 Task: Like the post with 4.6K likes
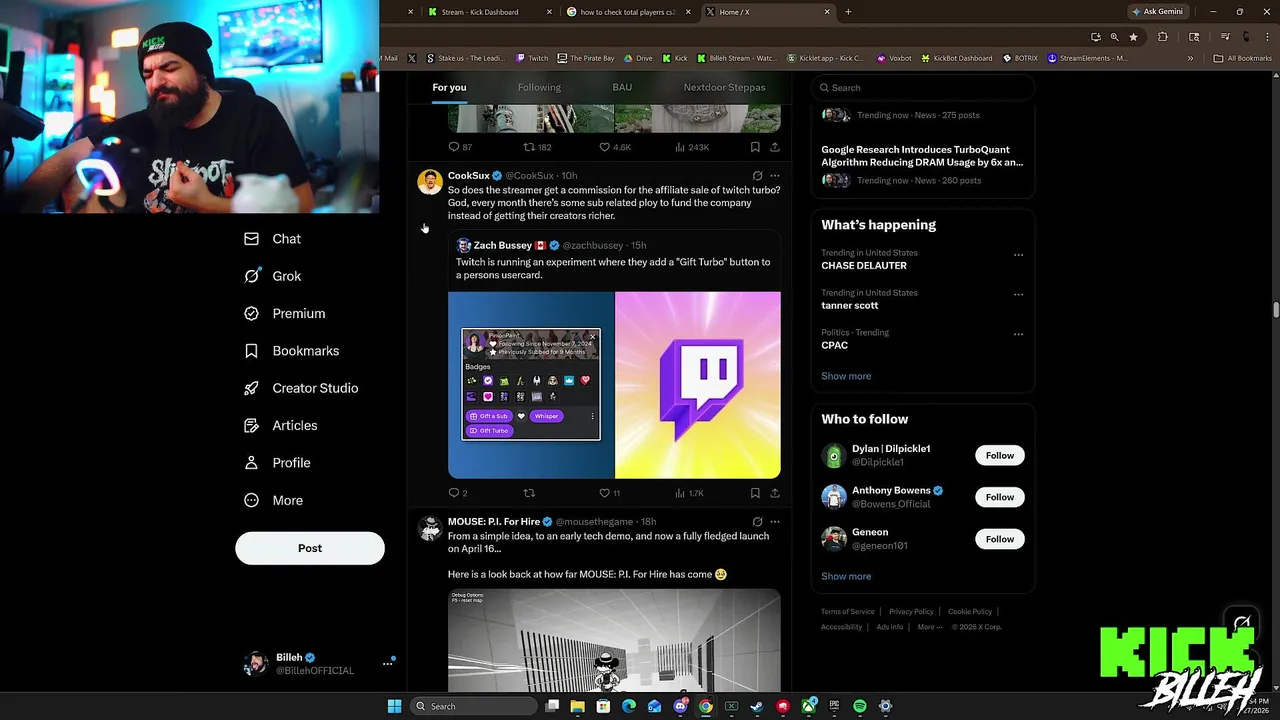(x=614, y=147)
